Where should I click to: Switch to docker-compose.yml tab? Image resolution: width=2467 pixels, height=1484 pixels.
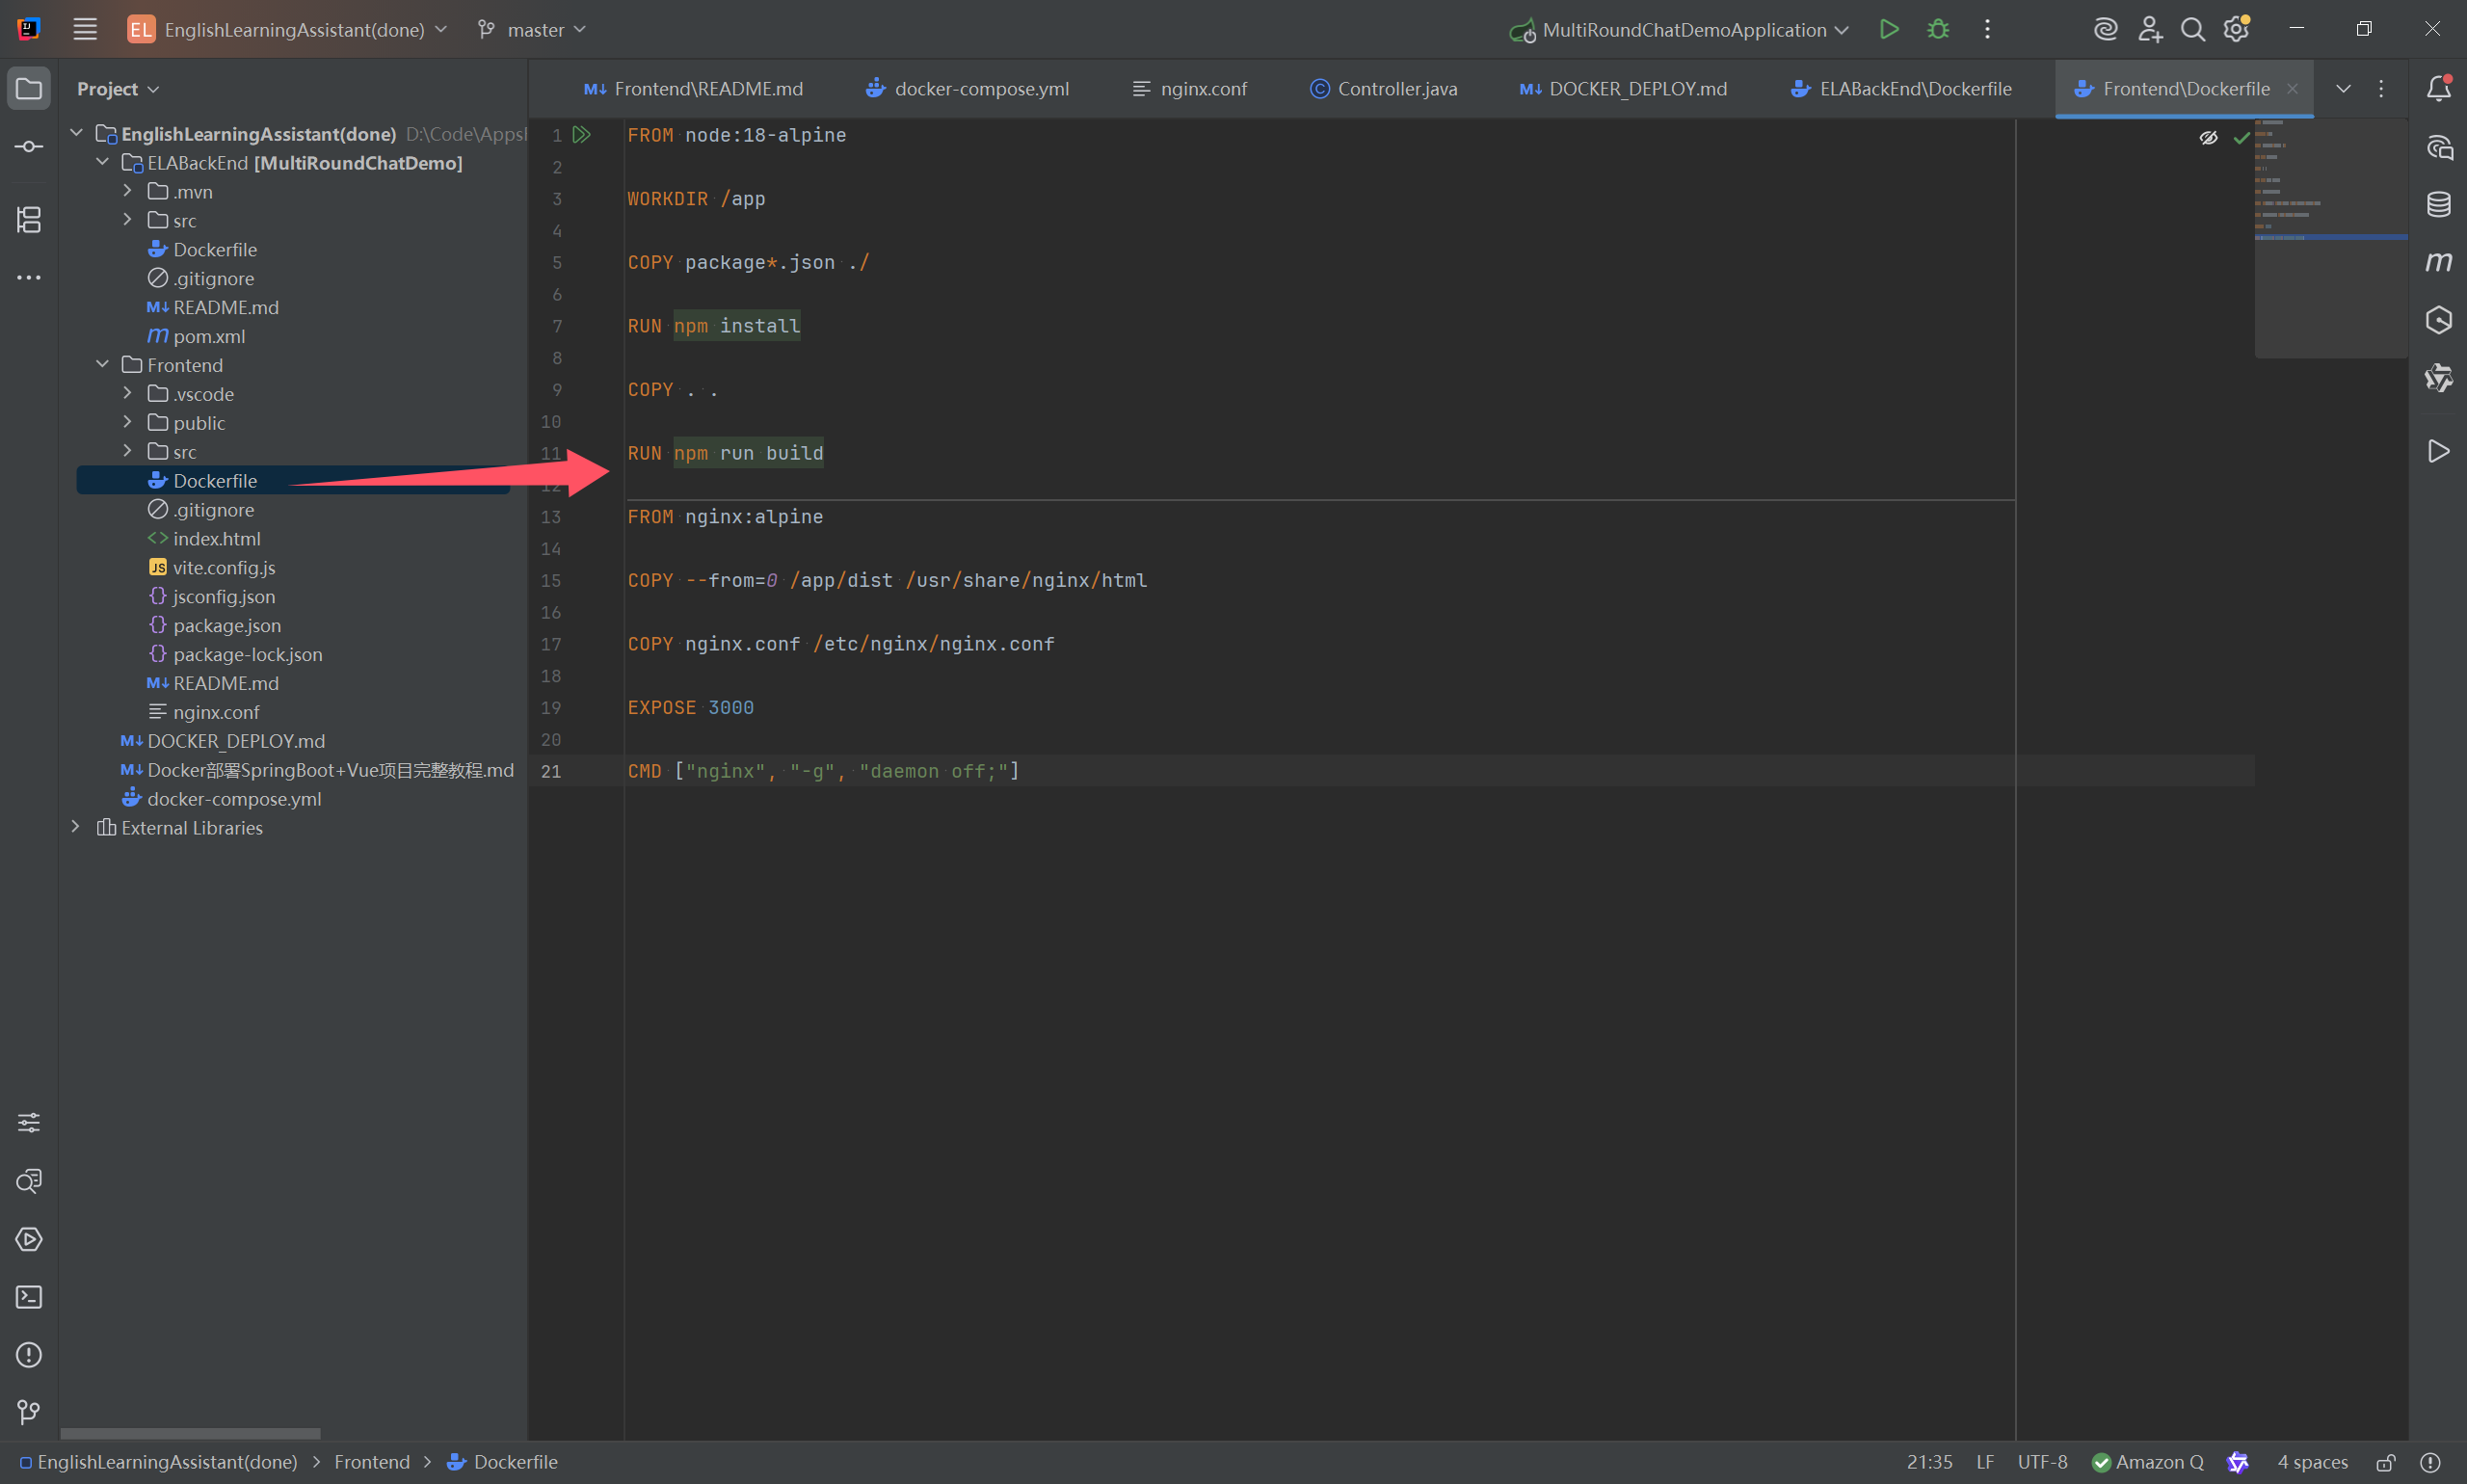(x=967, y=89)
